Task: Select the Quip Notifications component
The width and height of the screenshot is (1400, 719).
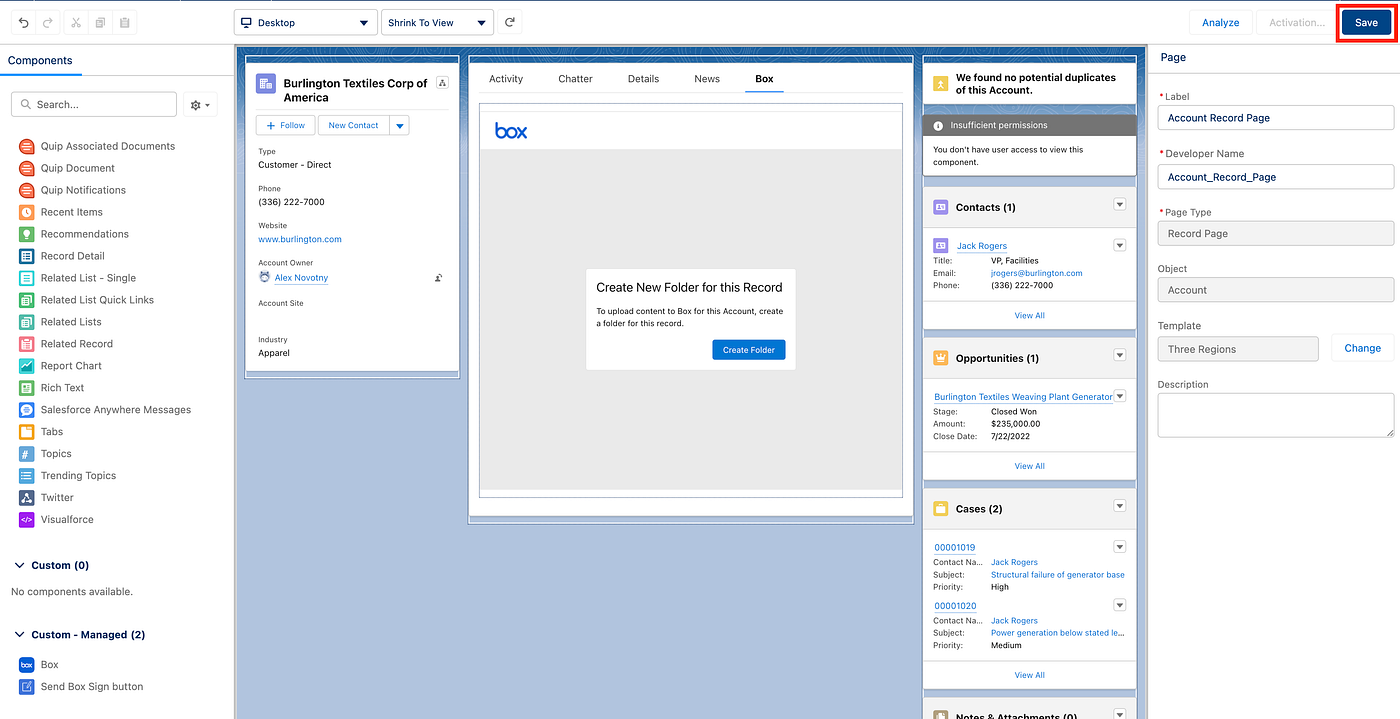Action: 72,190
